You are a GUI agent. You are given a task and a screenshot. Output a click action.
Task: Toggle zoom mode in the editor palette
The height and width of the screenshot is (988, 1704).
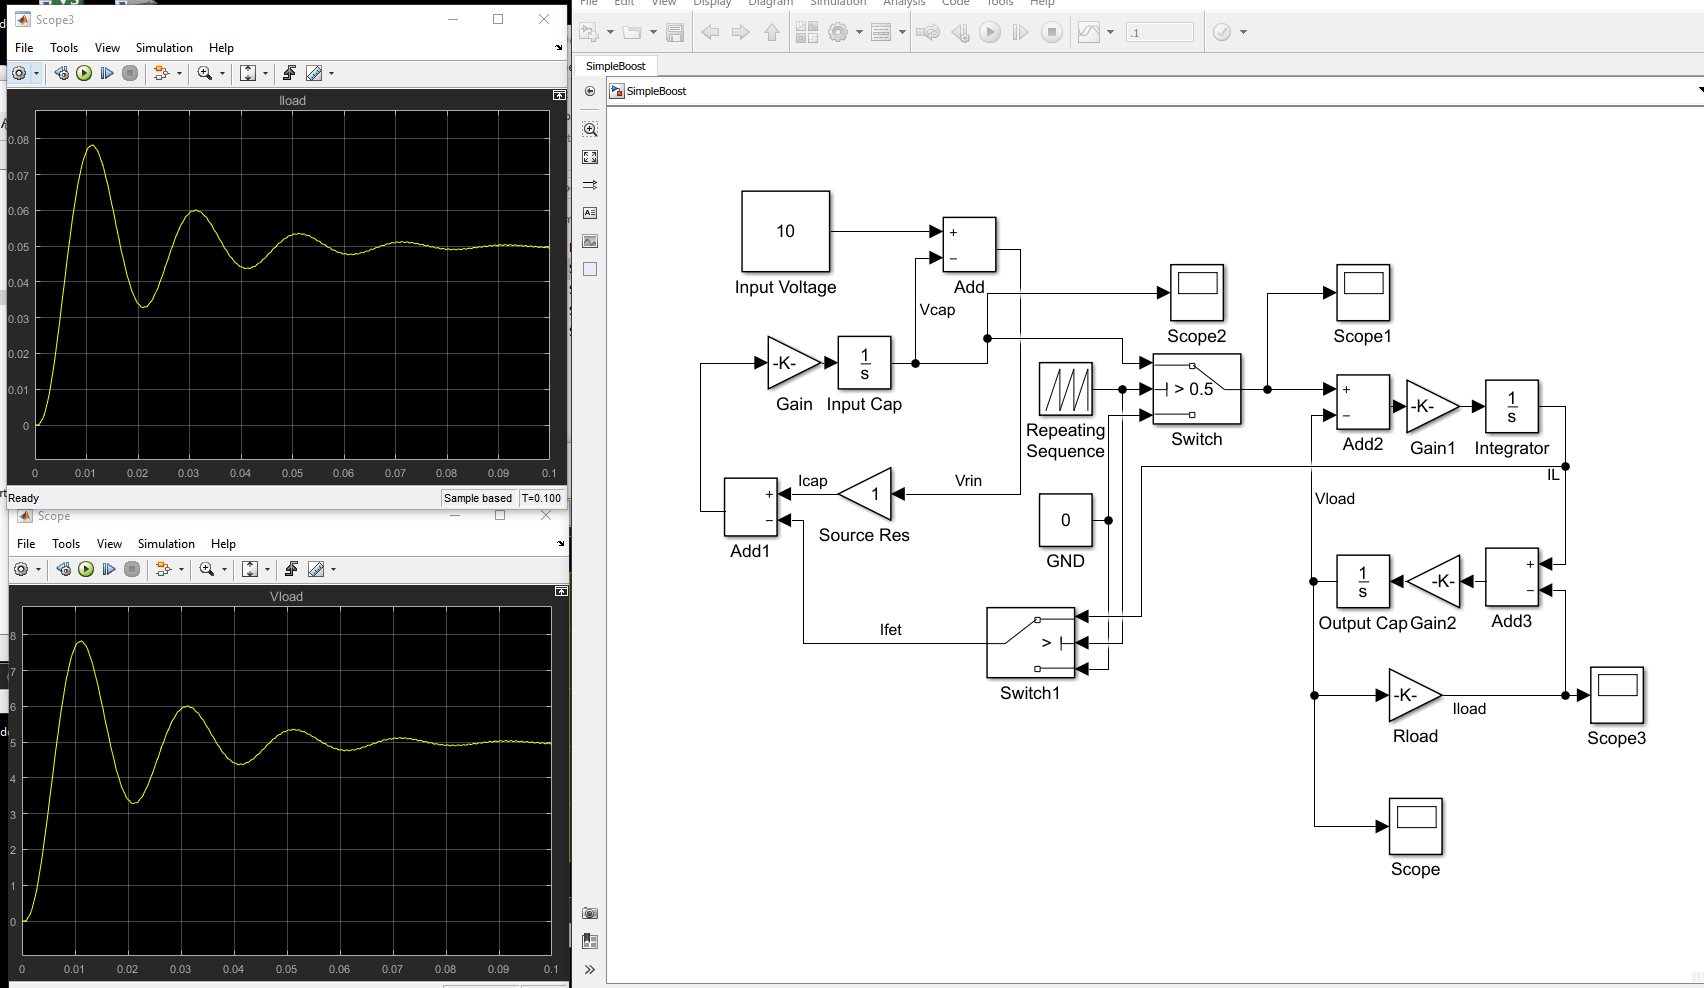(x=590, y=129)
